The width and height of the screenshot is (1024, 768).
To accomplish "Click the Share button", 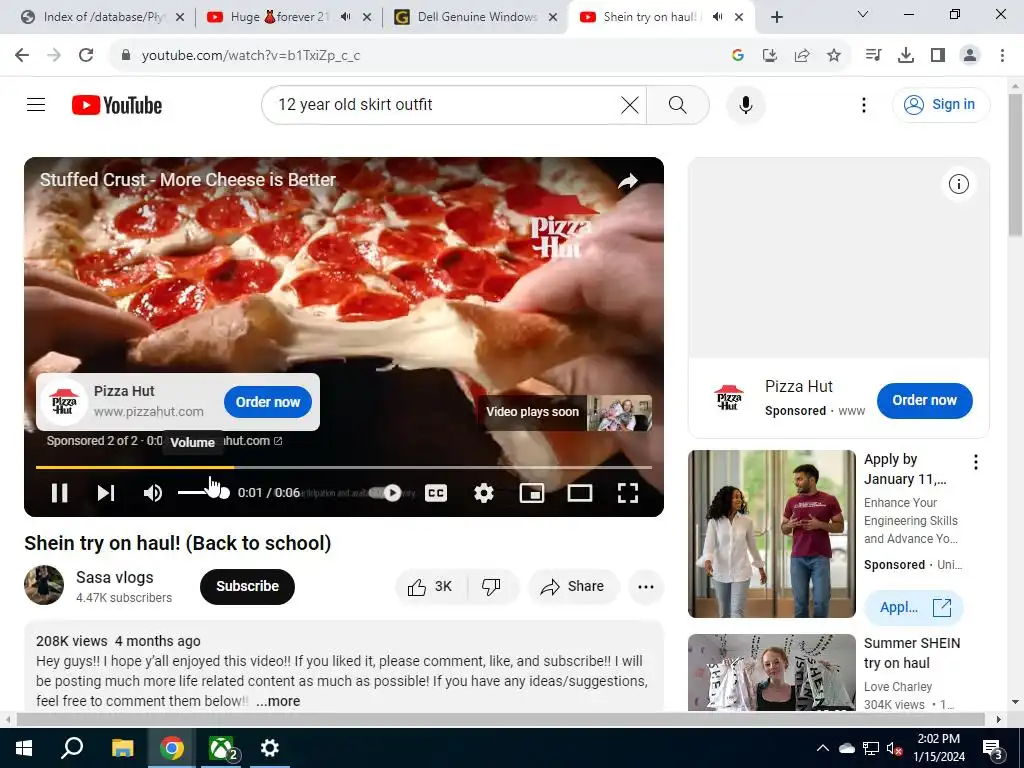I will [573, 586].
